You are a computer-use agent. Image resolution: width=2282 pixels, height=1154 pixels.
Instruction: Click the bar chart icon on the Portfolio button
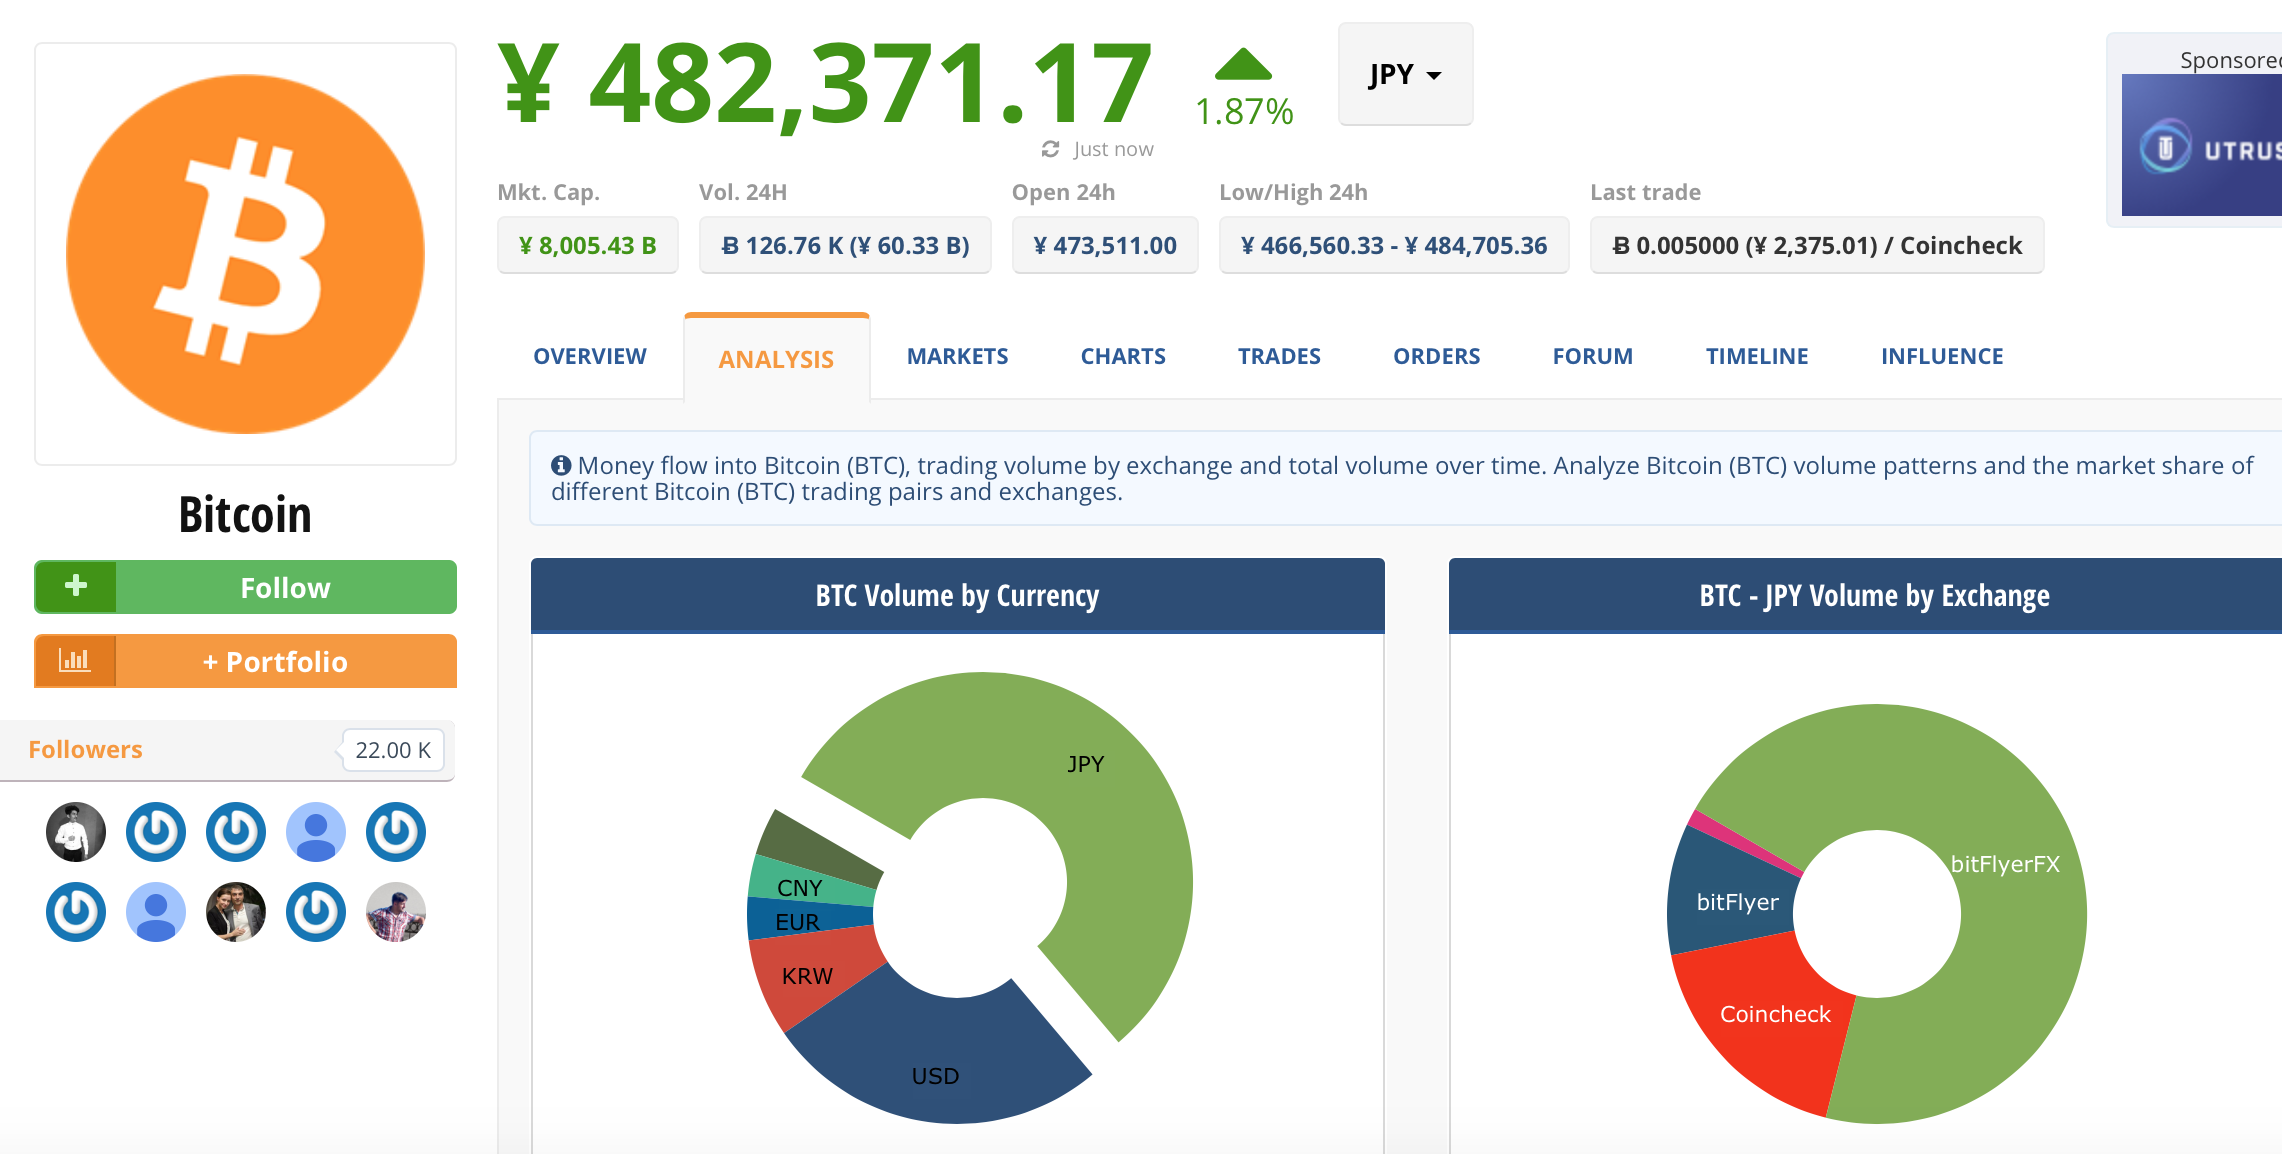pos(75,661)
